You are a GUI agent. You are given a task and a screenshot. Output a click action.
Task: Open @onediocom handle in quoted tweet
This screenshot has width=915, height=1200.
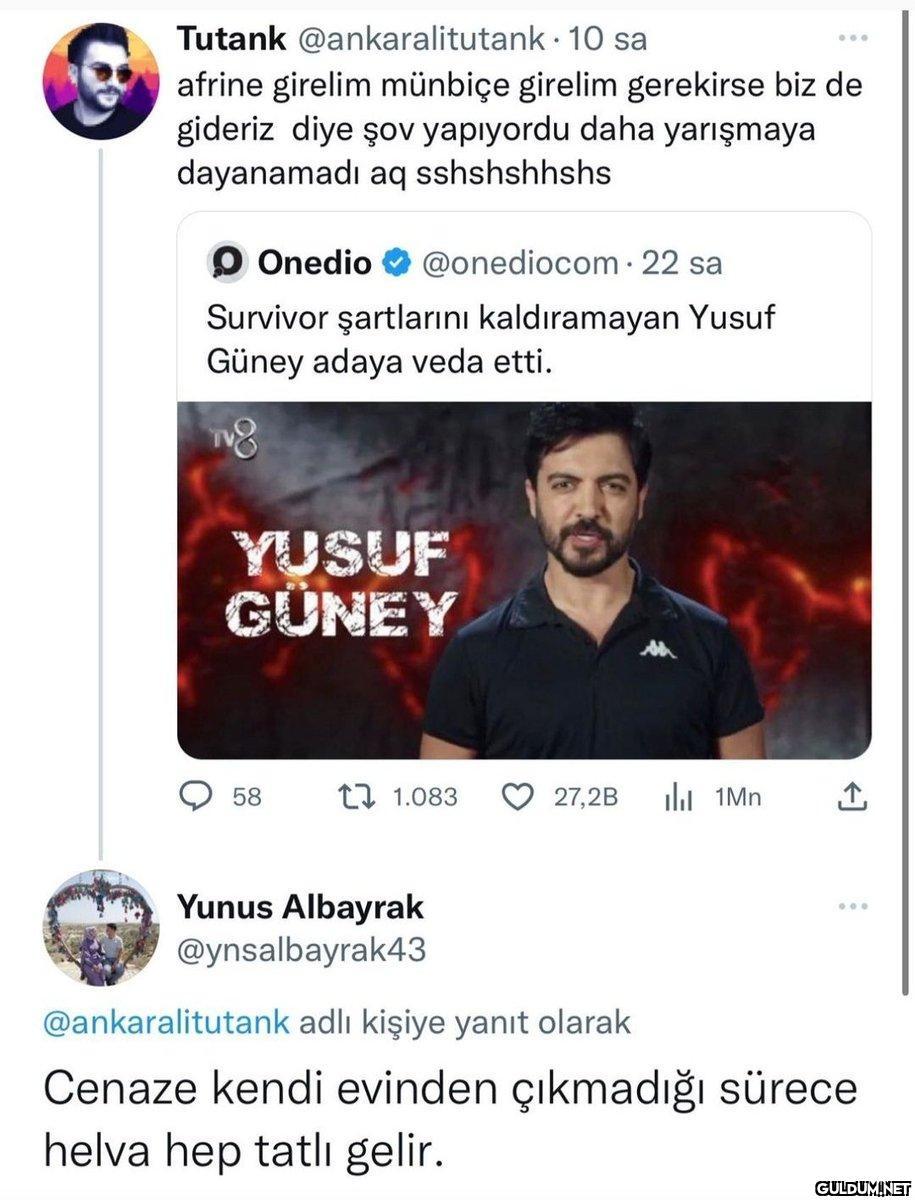click(x=519, y=263)
